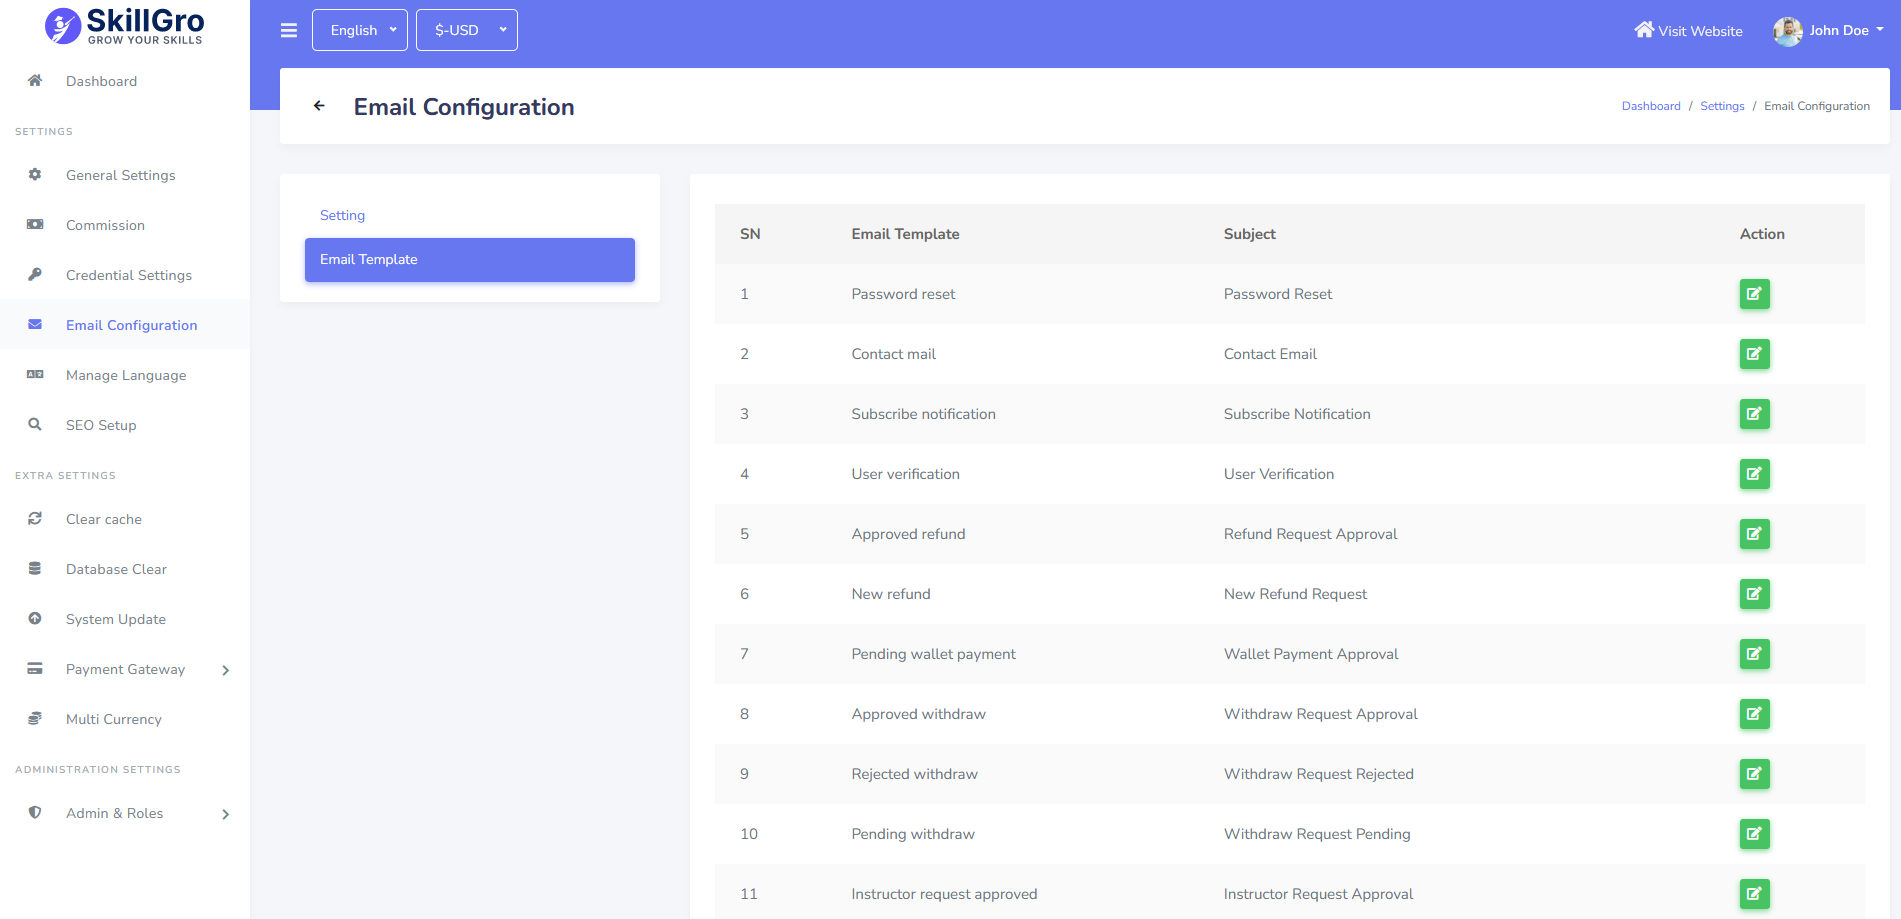Click the Settings breadcrumb link
1901x919 pixels.
[1722, 106]
